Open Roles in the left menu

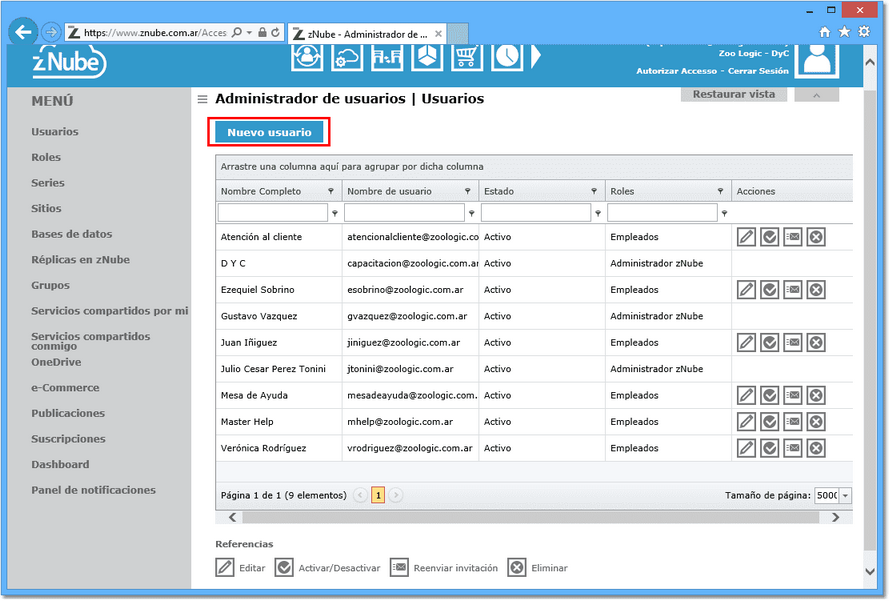click(x=46, y=158)
